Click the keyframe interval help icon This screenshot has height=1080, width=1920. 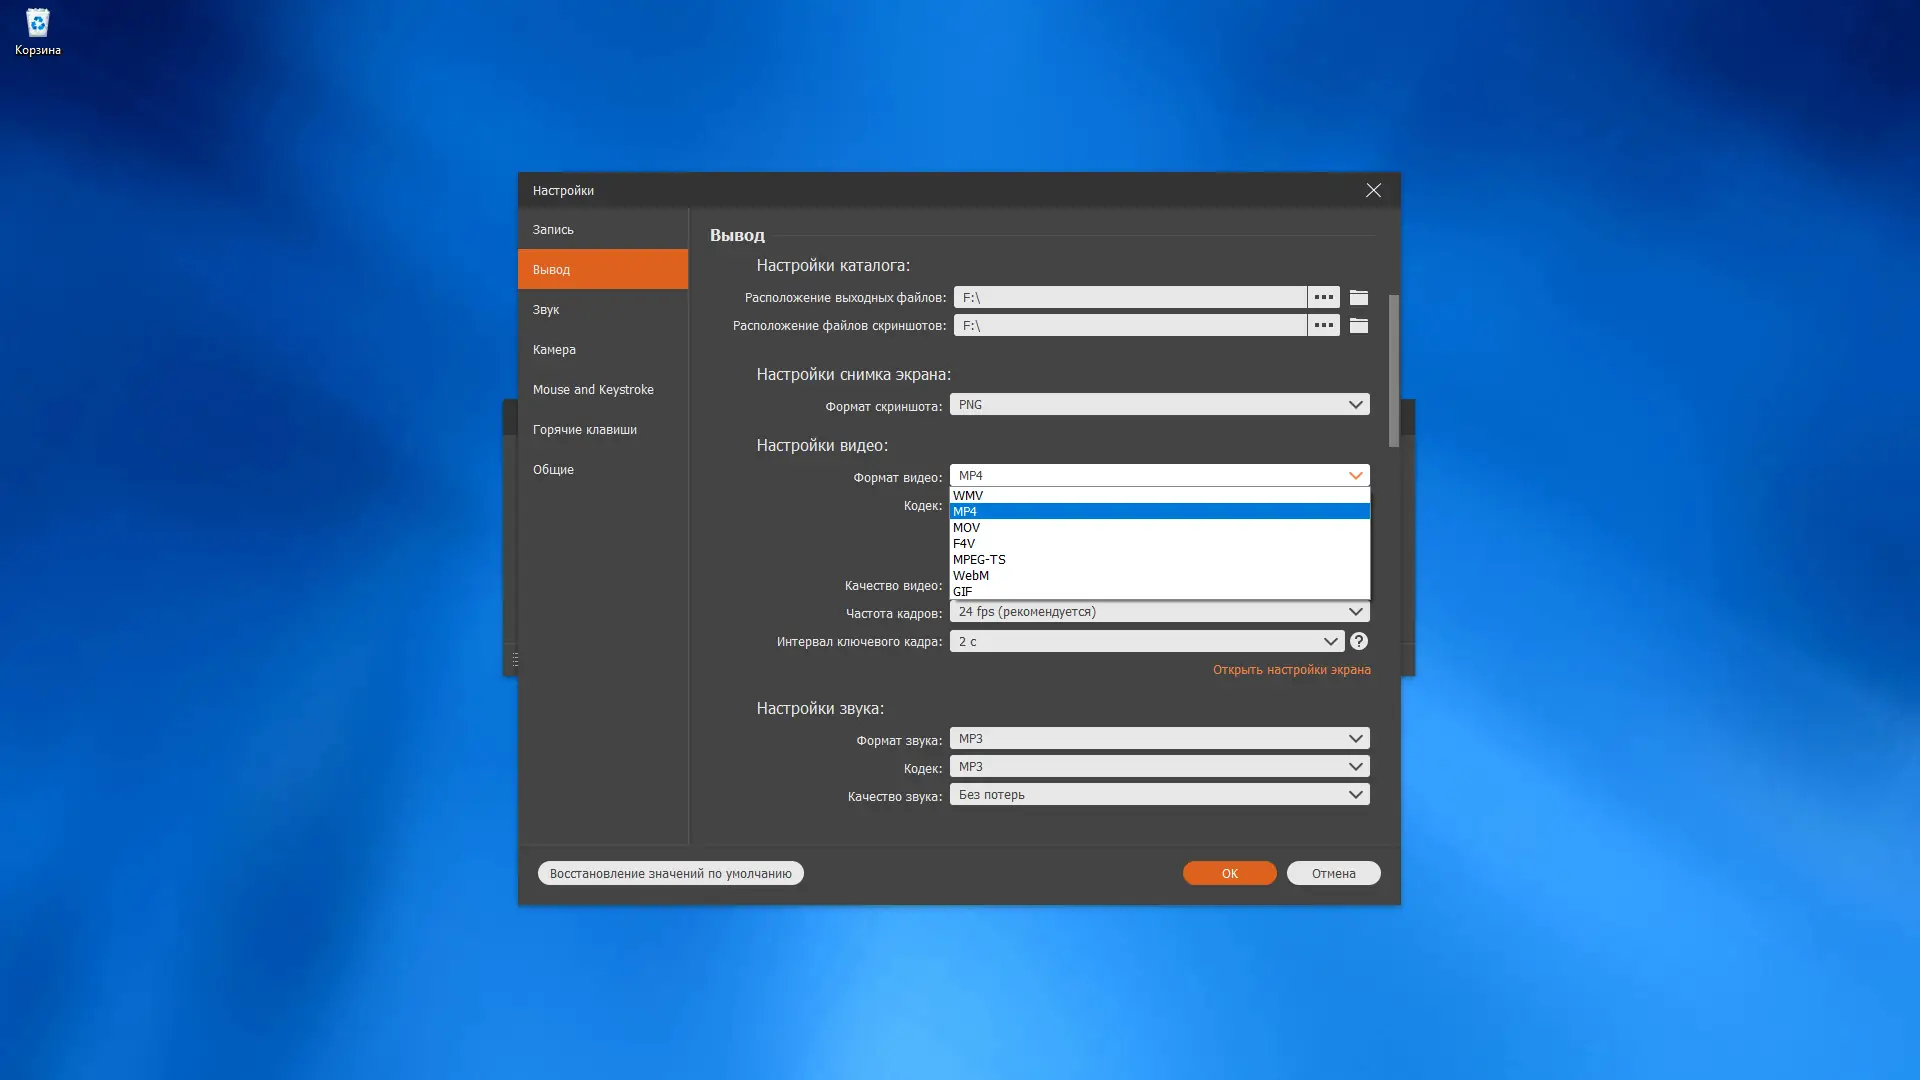click(x=1358, y=642)
